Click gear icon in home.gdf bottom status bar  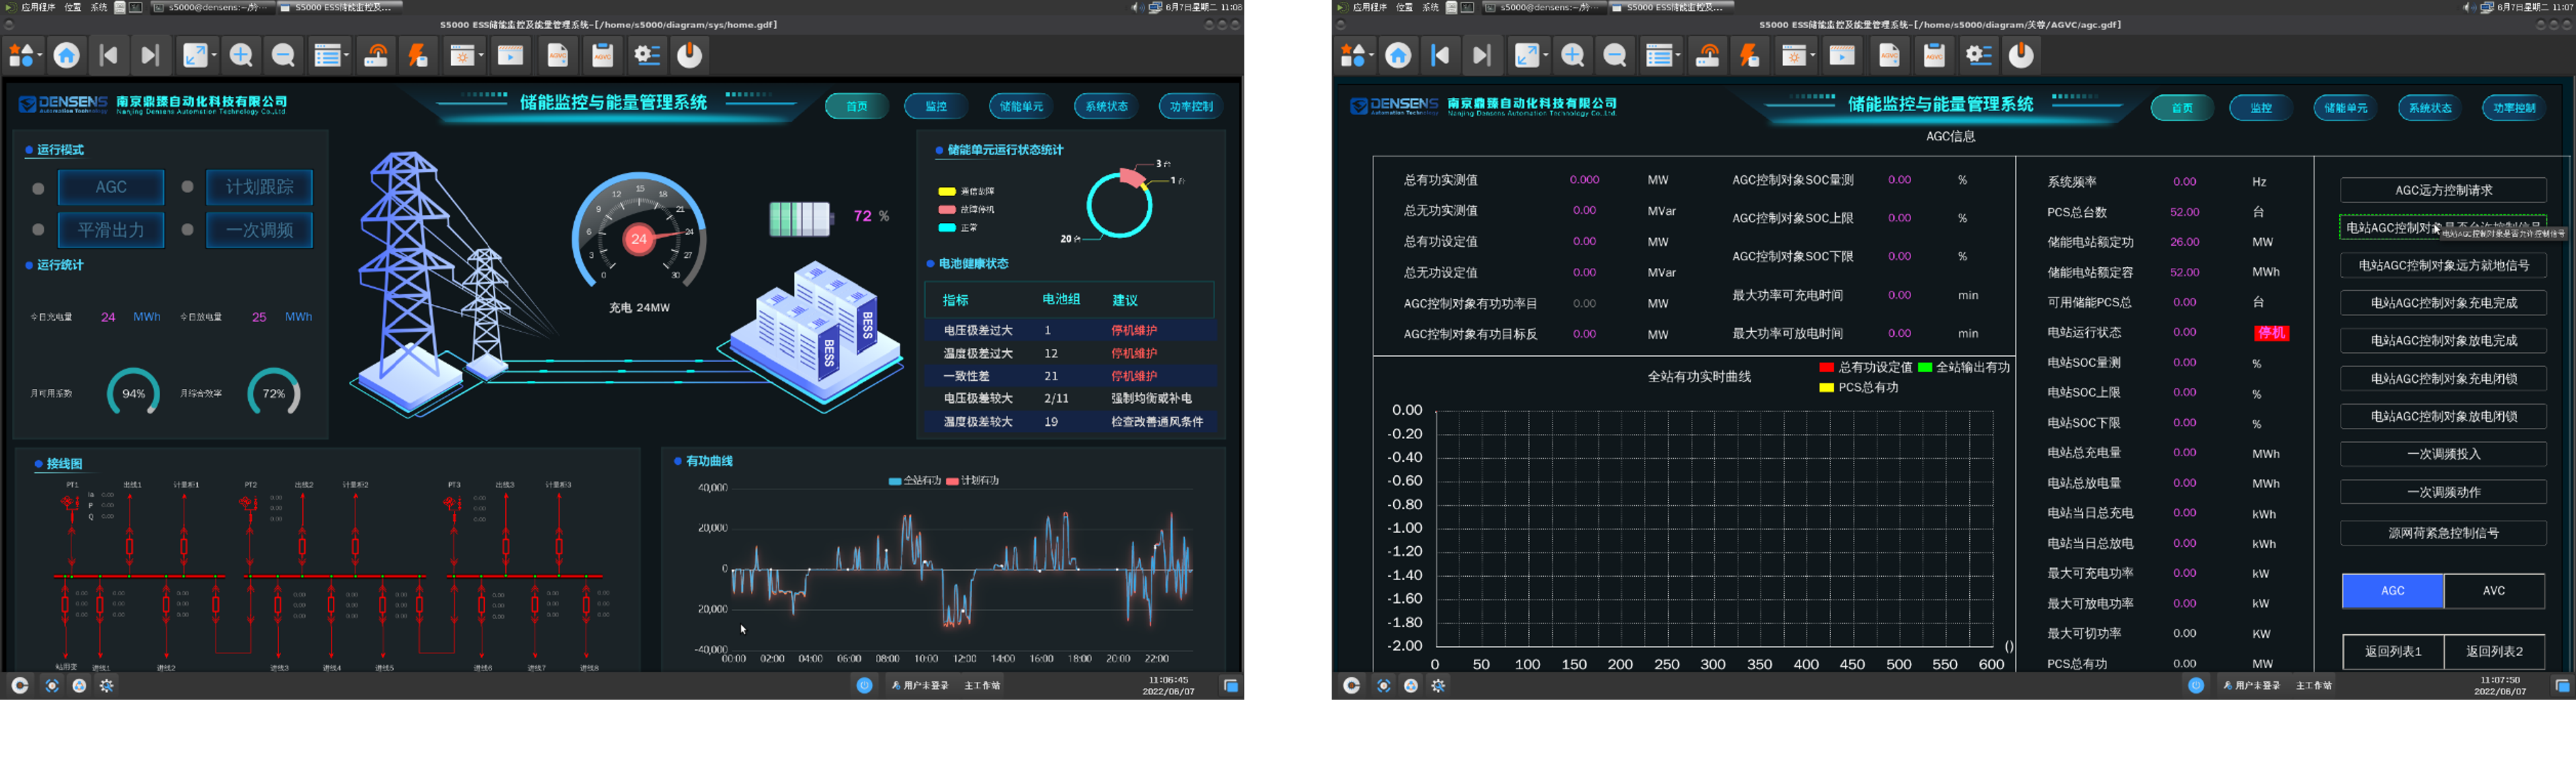point(106,685)
